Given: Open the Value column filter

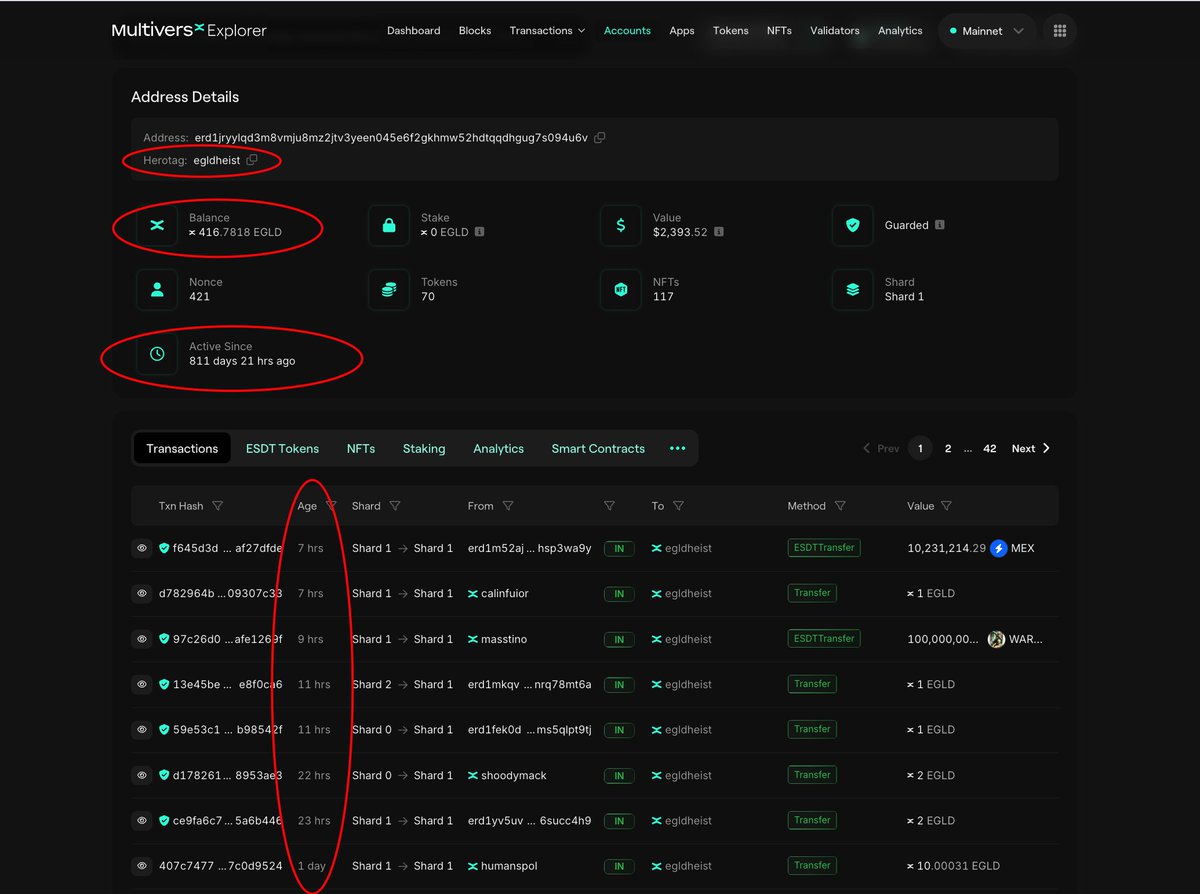Looking at the screenshot, I should click(x=946, y=506).
